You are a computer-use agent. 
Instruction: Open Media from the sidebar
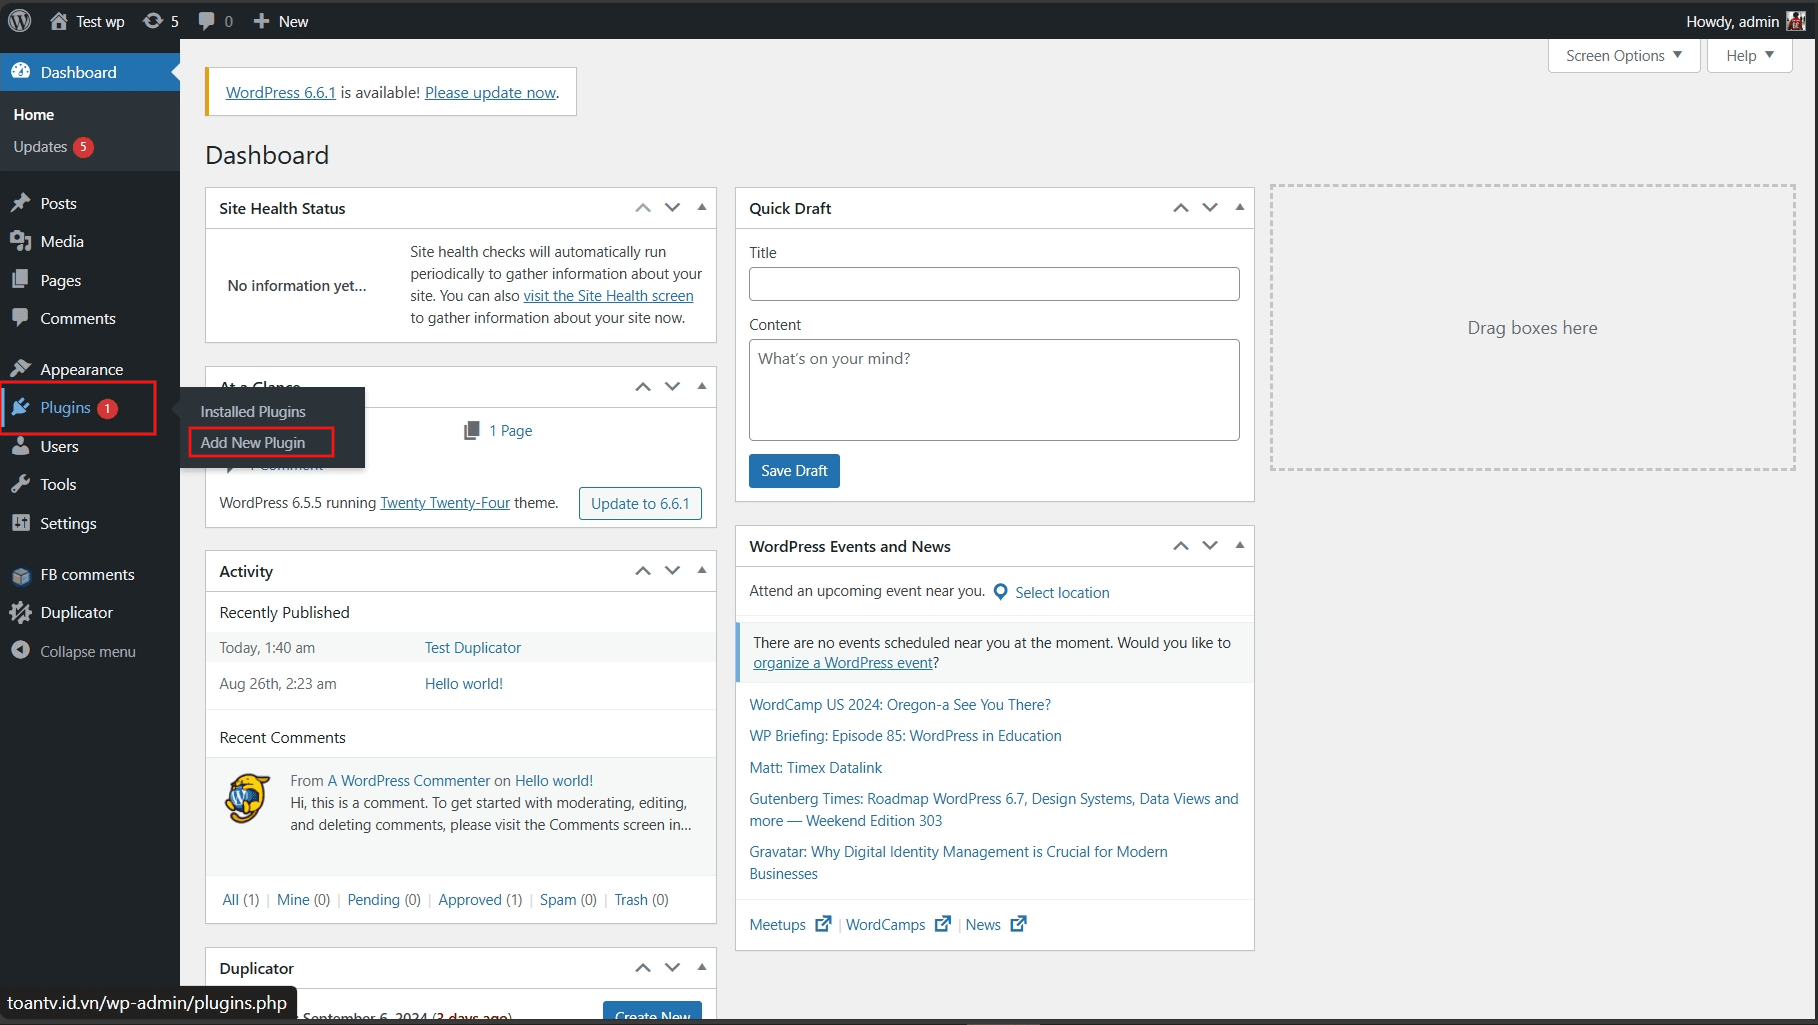click(61, 242)
